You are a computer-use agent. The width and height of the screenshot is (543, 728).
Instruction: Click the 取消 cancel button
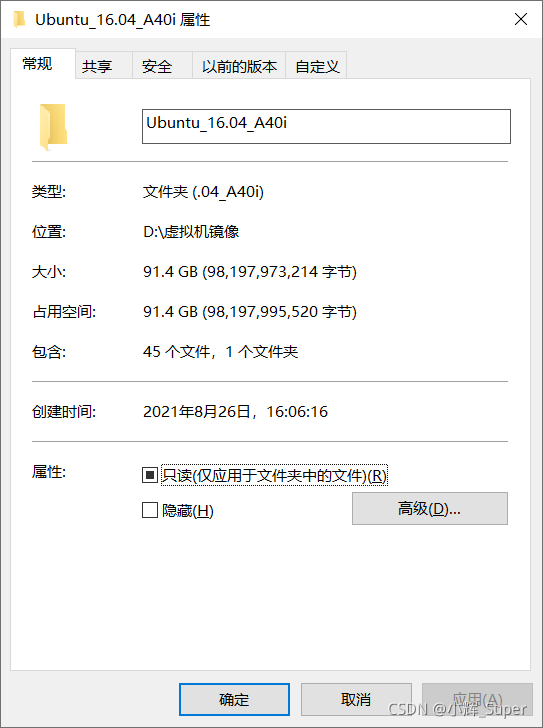pos(356,699)
